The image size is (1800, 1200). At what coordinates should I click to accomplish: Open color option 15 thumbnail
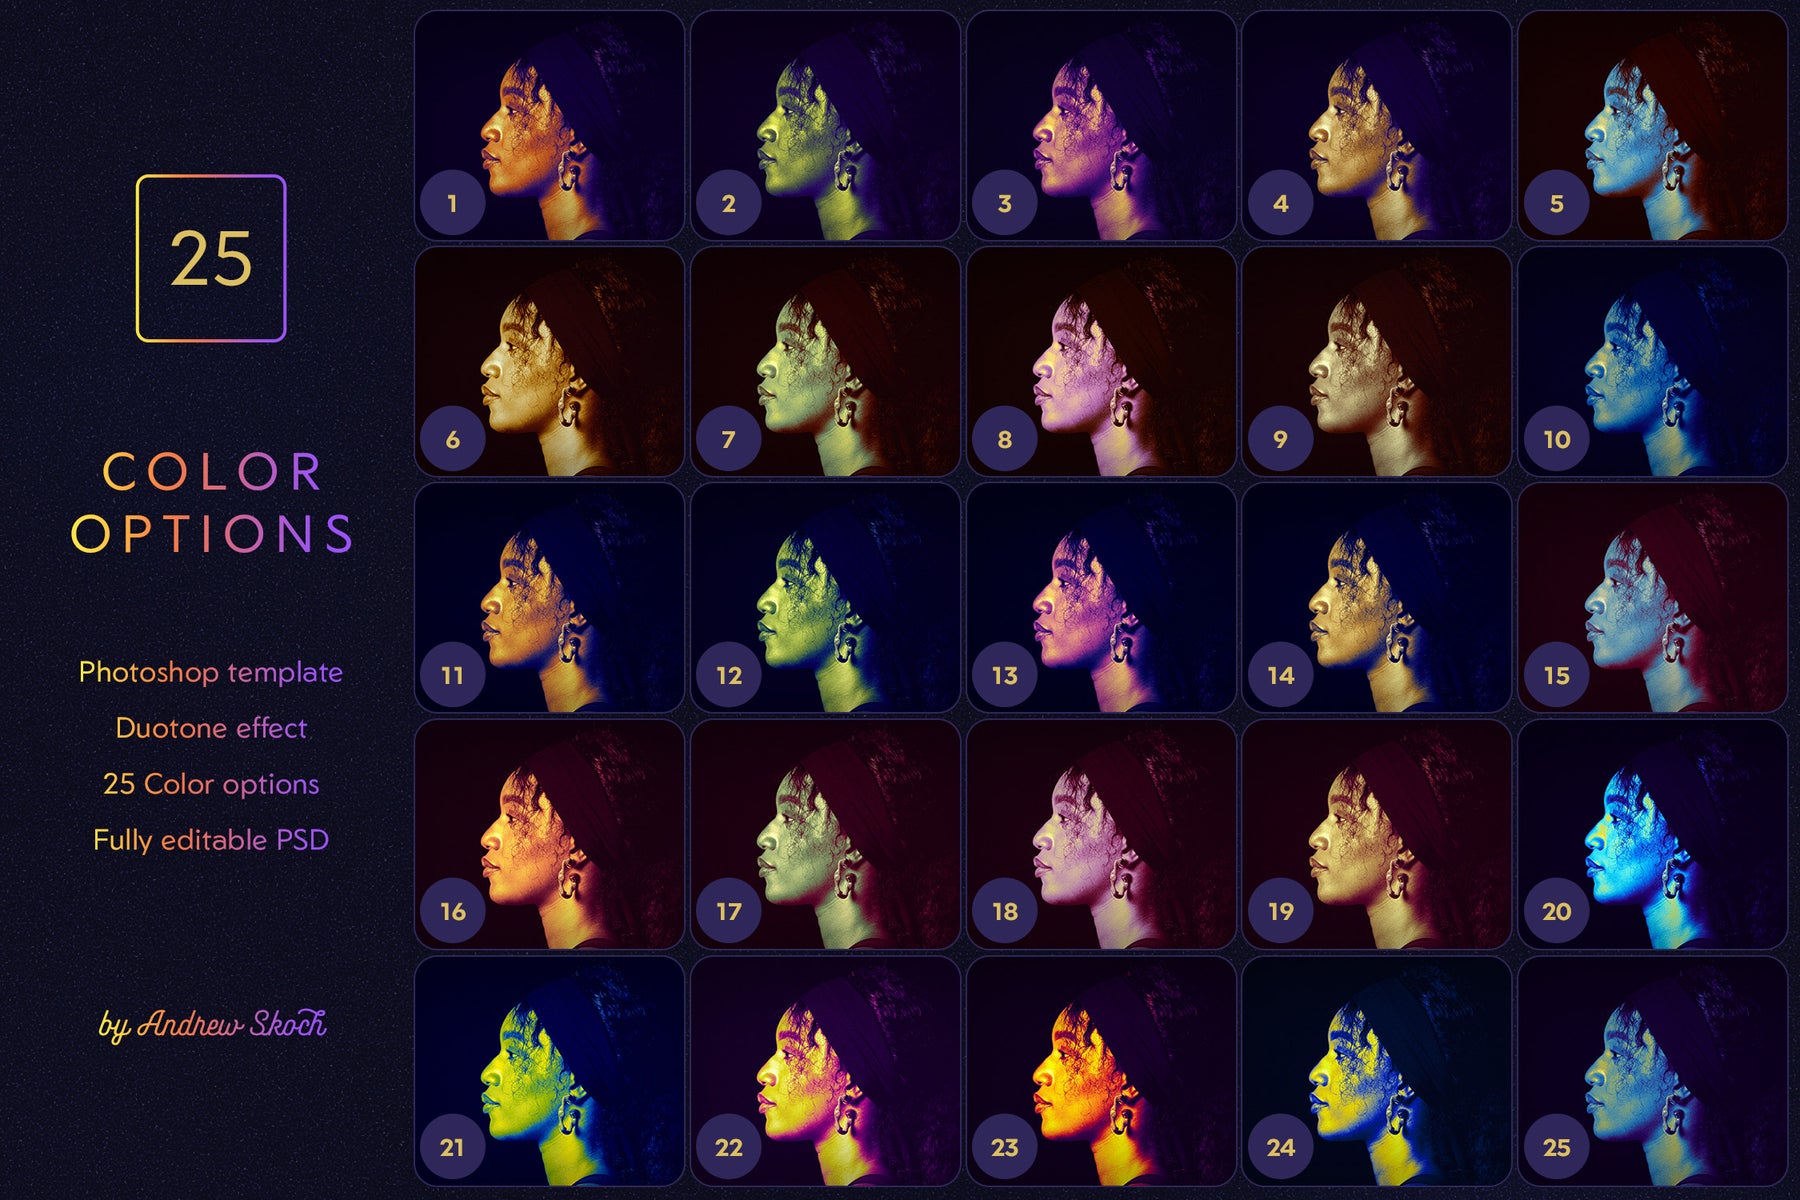[x=1653, y=598]
